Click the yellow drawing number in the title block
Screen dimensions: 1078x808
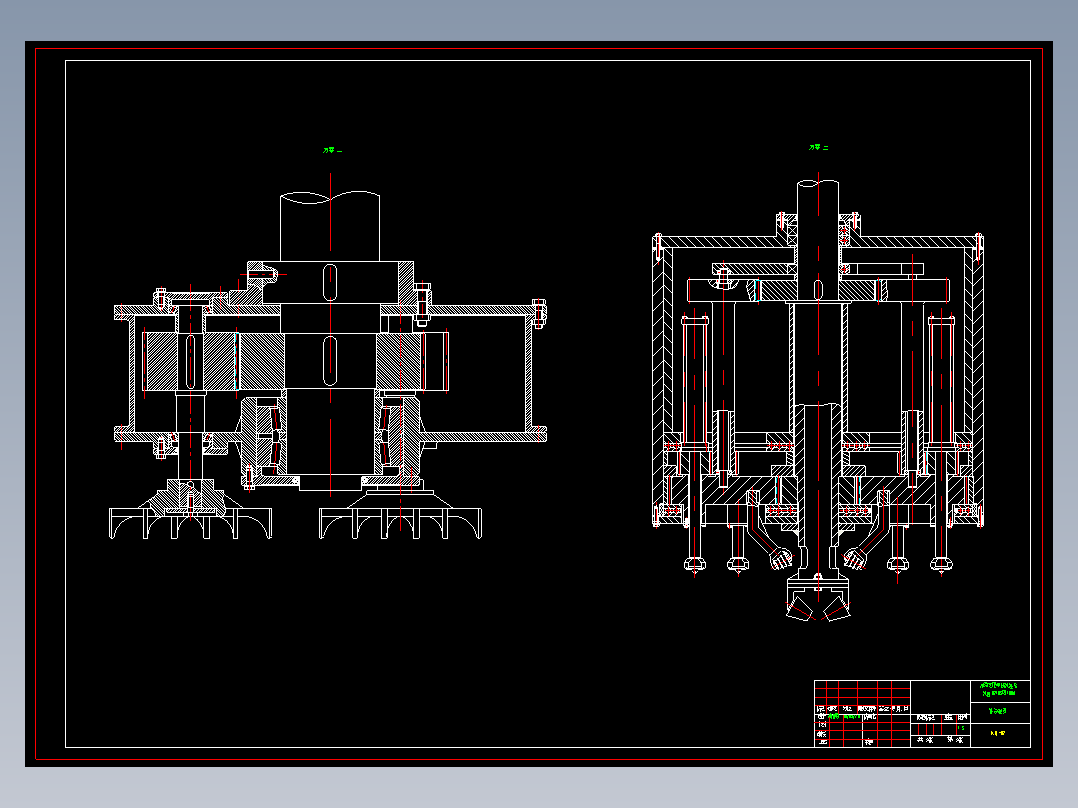998,734
